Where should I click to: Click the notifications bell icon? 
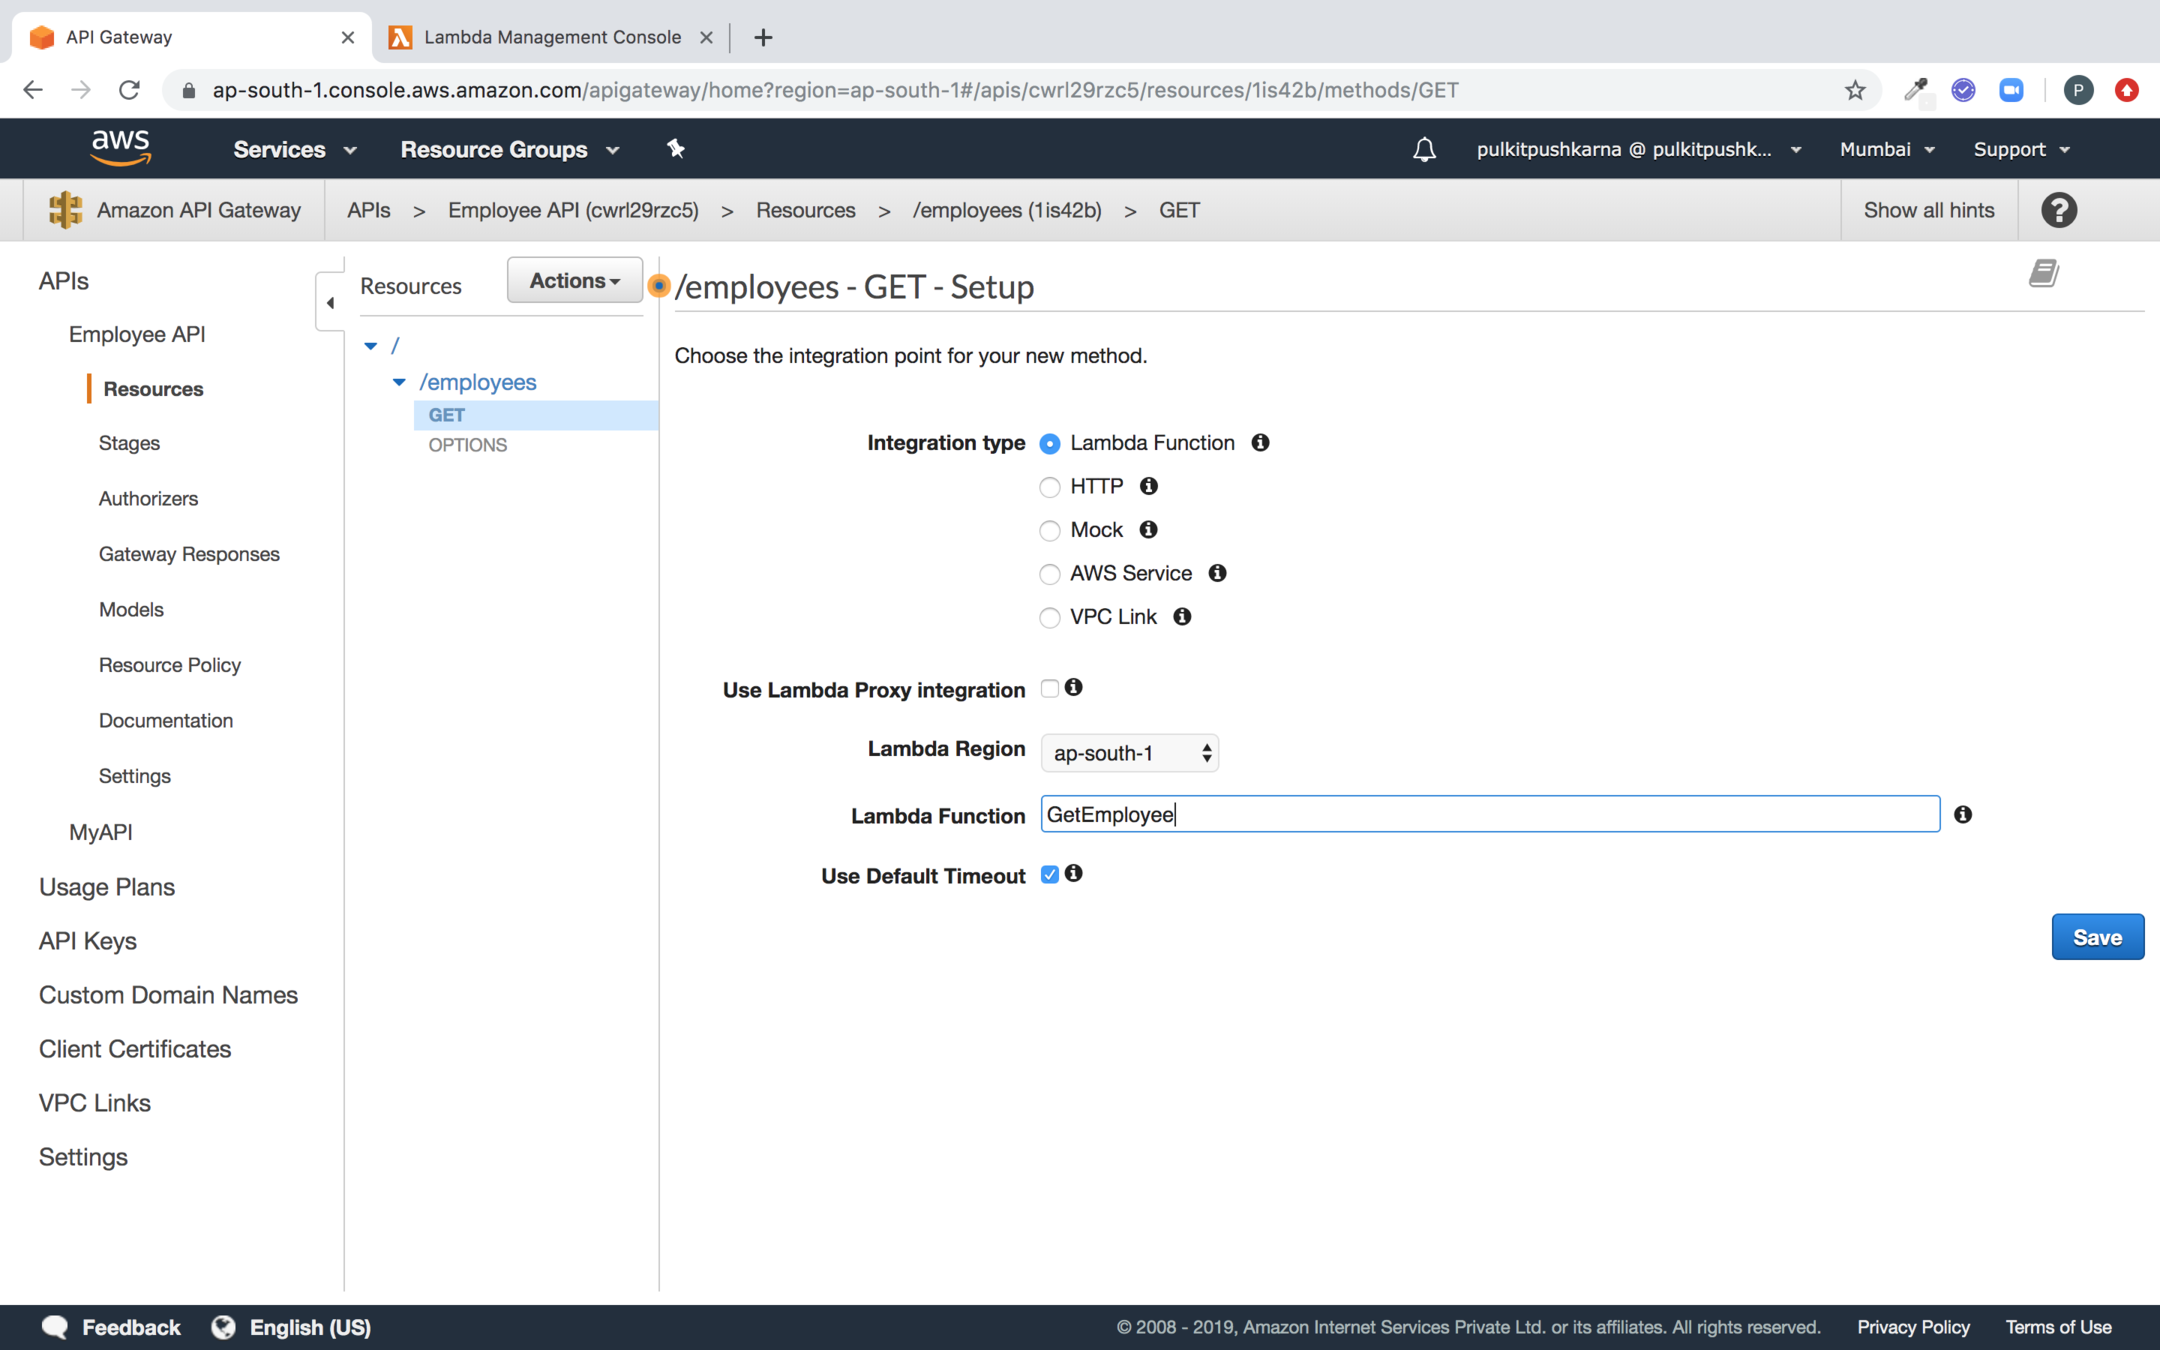pos(1424,150)
